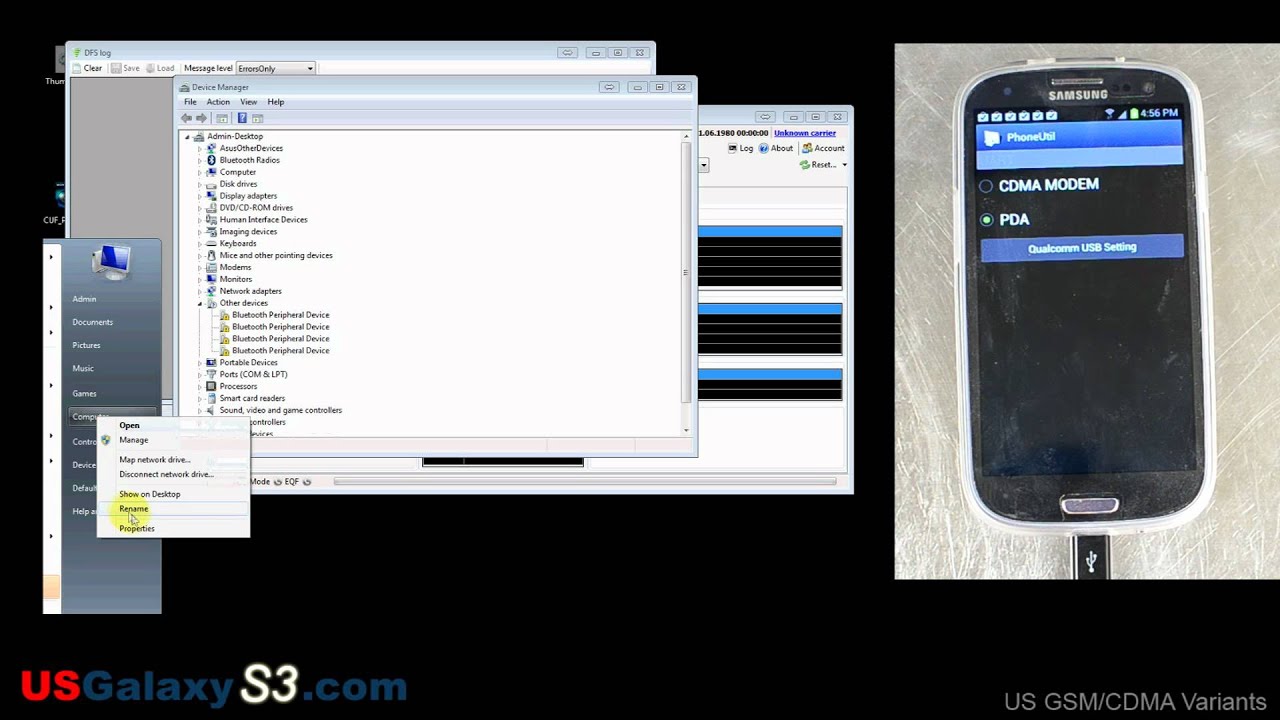Open Games from the Start menu
The width and height of the screenshot is (1280, 720).
coord(84,393)
